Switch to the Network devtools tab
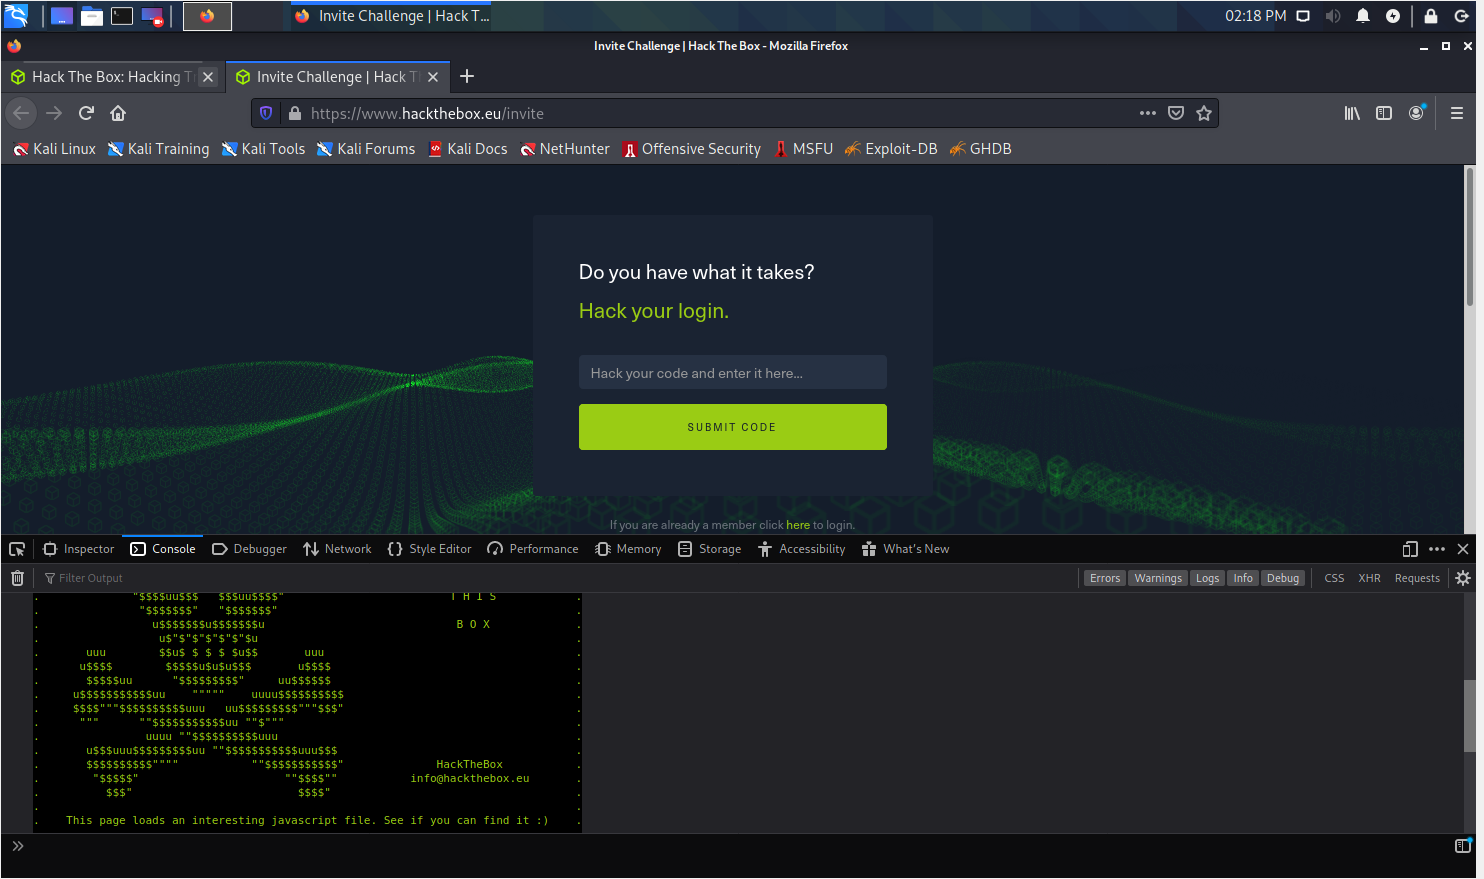The image size is (1484, 879). point(337,549)
